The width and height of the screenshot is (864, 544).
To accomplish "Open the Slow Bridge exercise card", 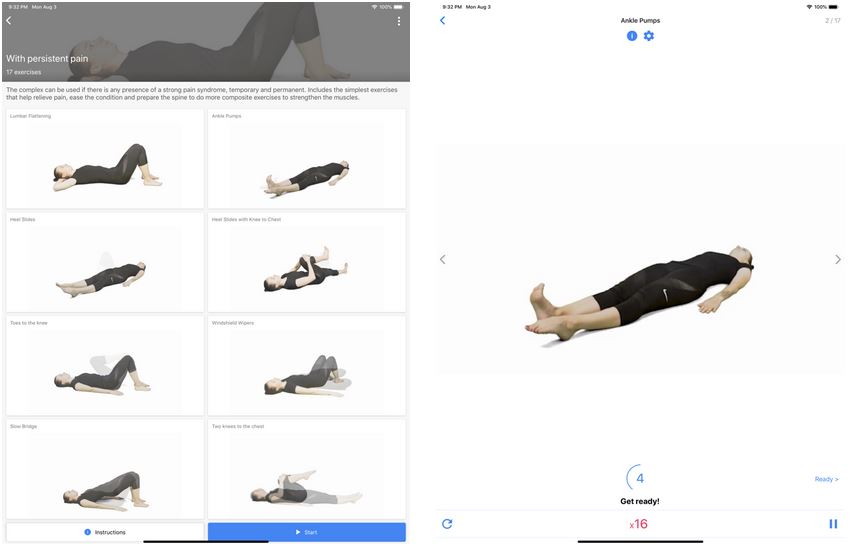I will coord(105,469).
